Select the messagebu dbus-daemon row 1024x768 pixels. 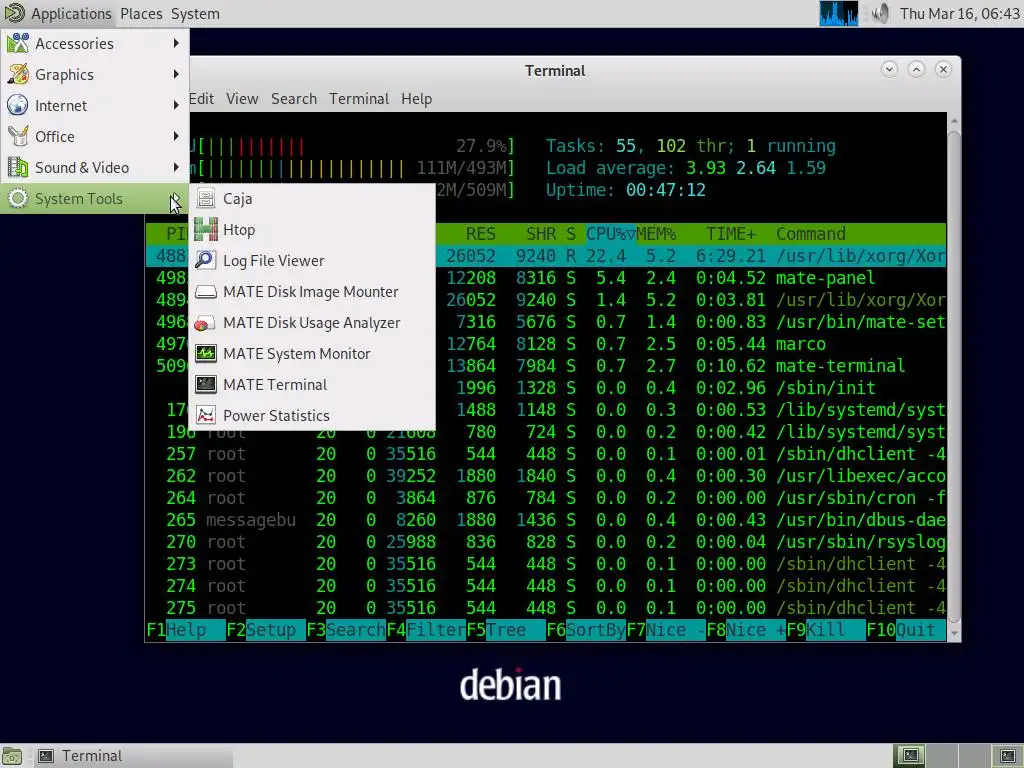point(545,520)
